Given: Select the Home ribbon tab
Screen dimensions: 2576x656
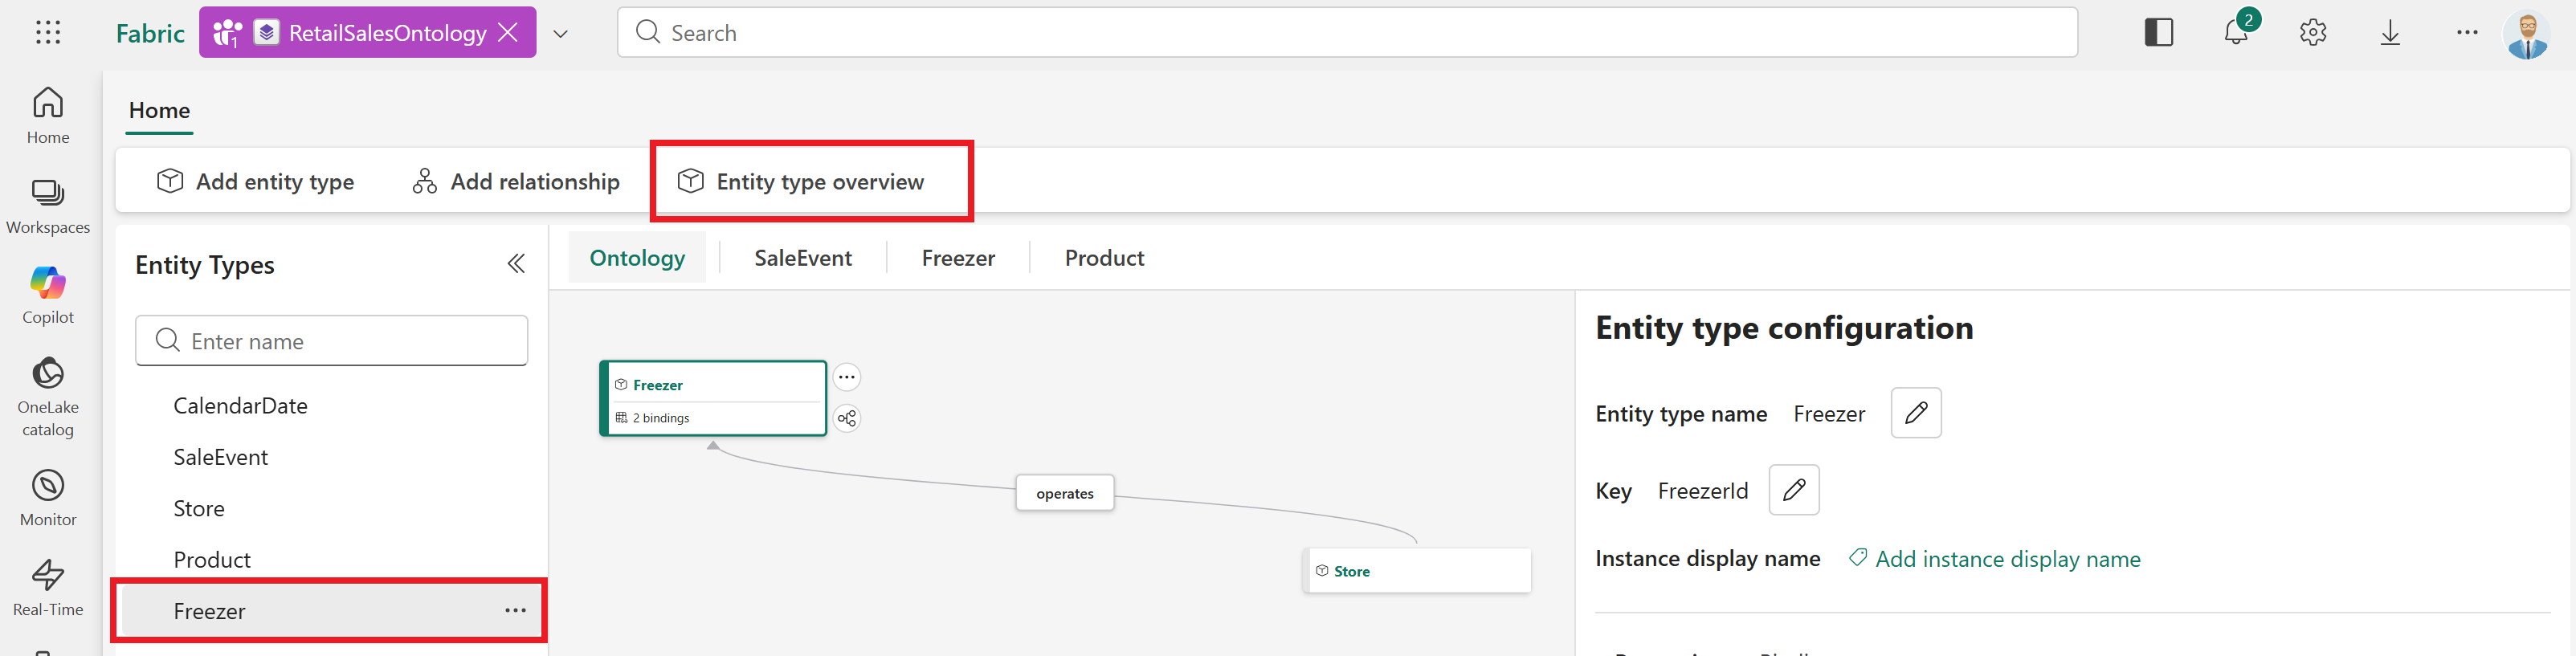Looking at the screenshot, I should coord(160,111).
